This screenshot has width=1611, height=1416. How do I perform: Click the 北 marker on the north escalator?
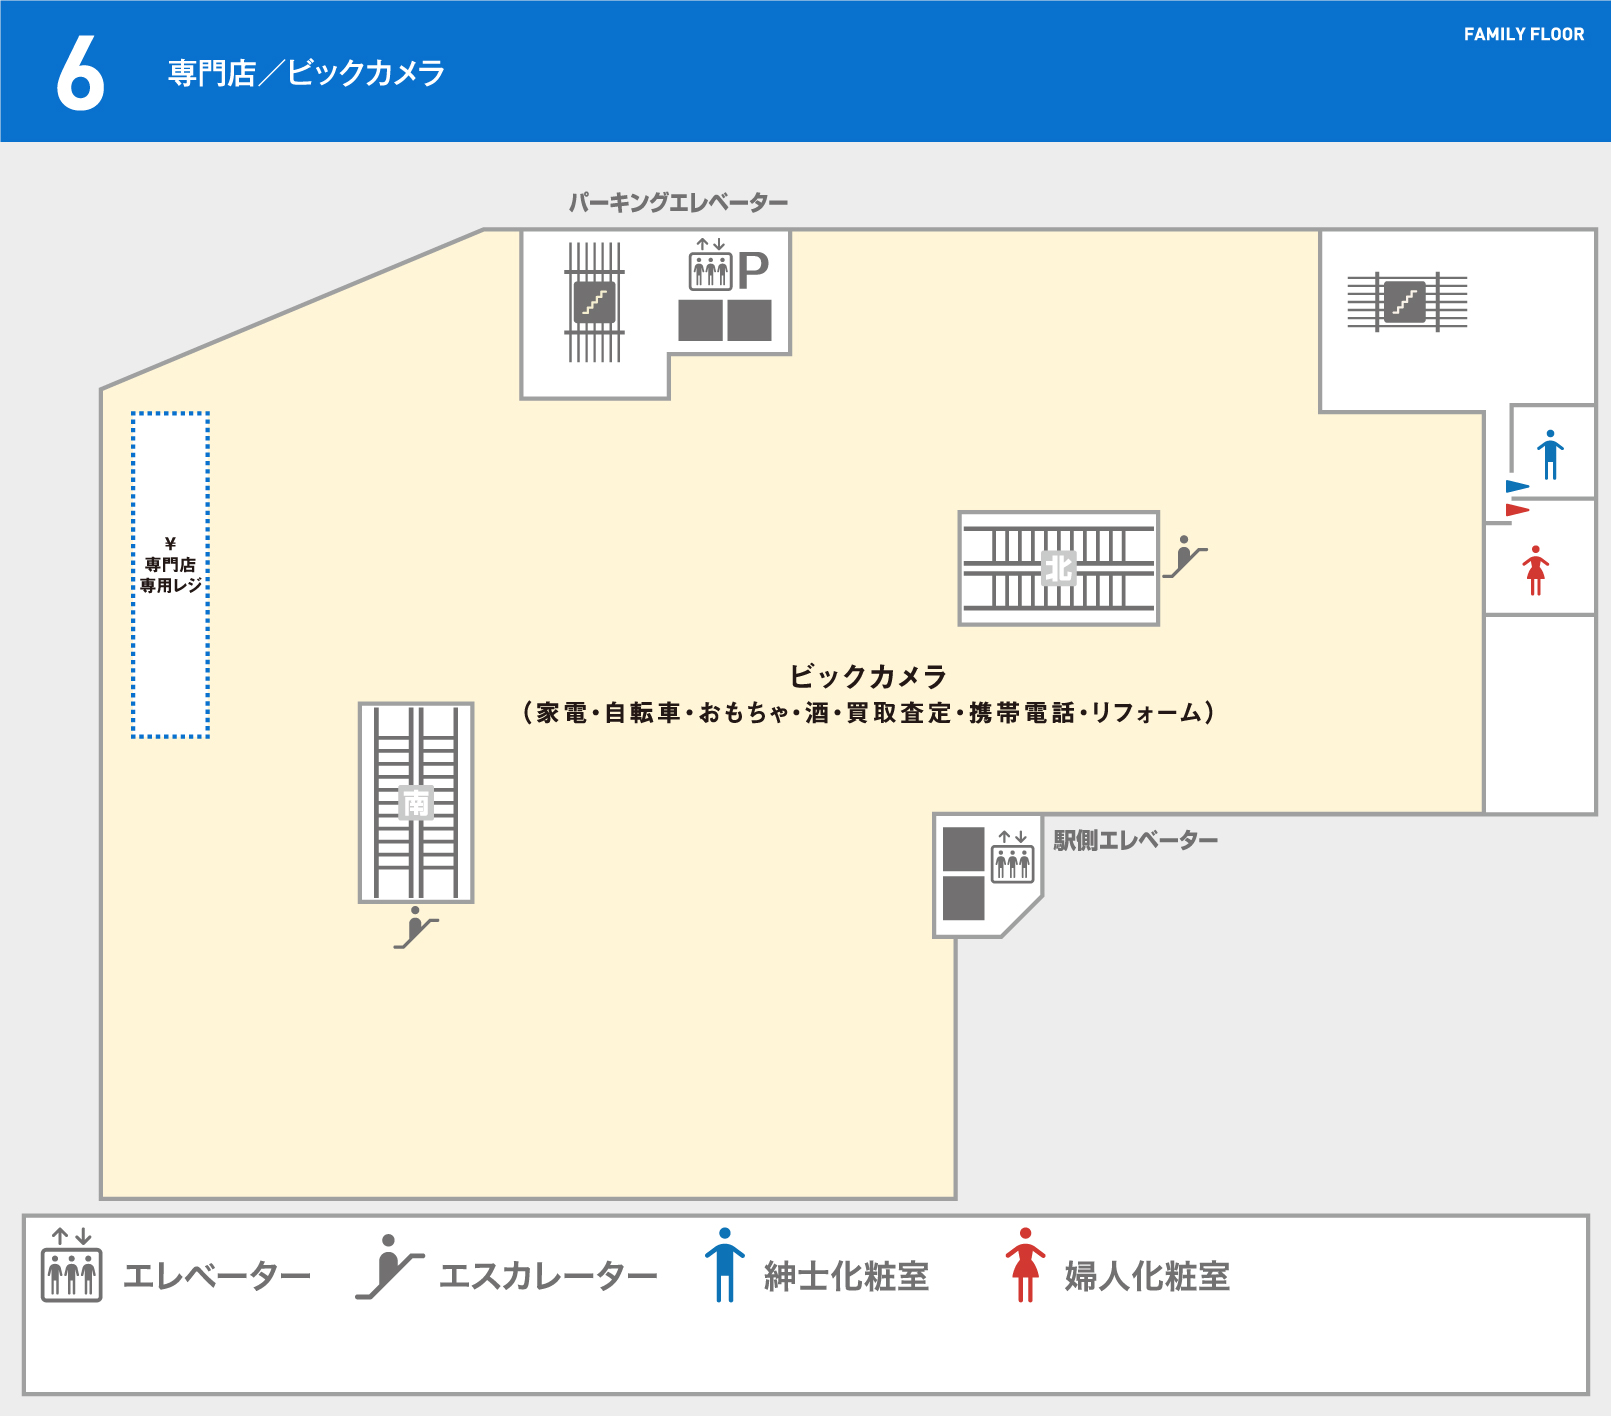tap(1059, 568)
